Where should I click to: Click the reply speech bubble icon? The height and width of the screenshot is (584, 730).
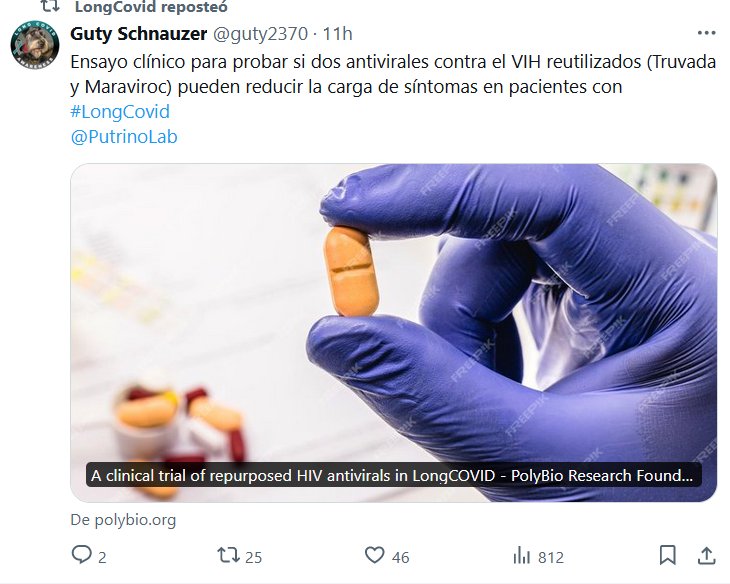pos(81,555)
